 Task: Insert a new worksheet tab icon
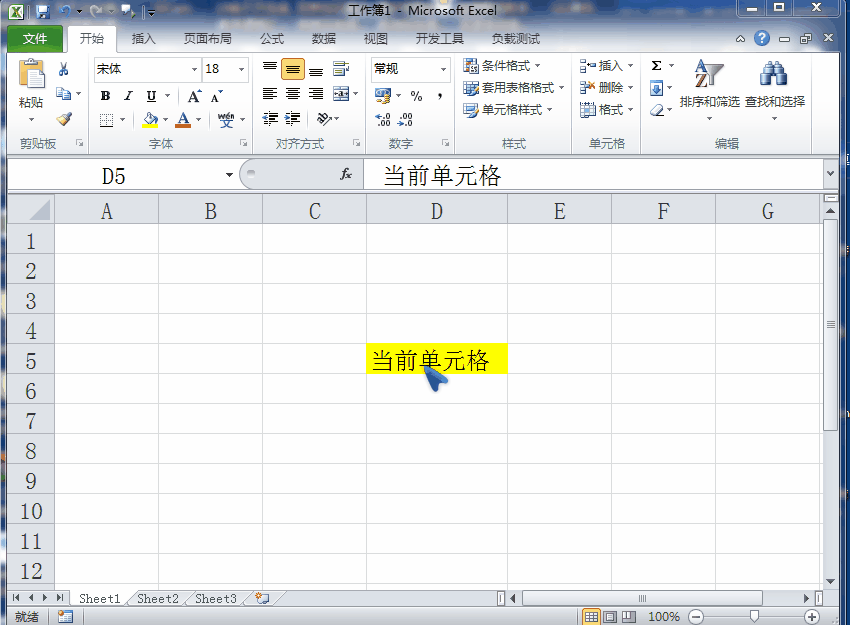tap(262, 598)
